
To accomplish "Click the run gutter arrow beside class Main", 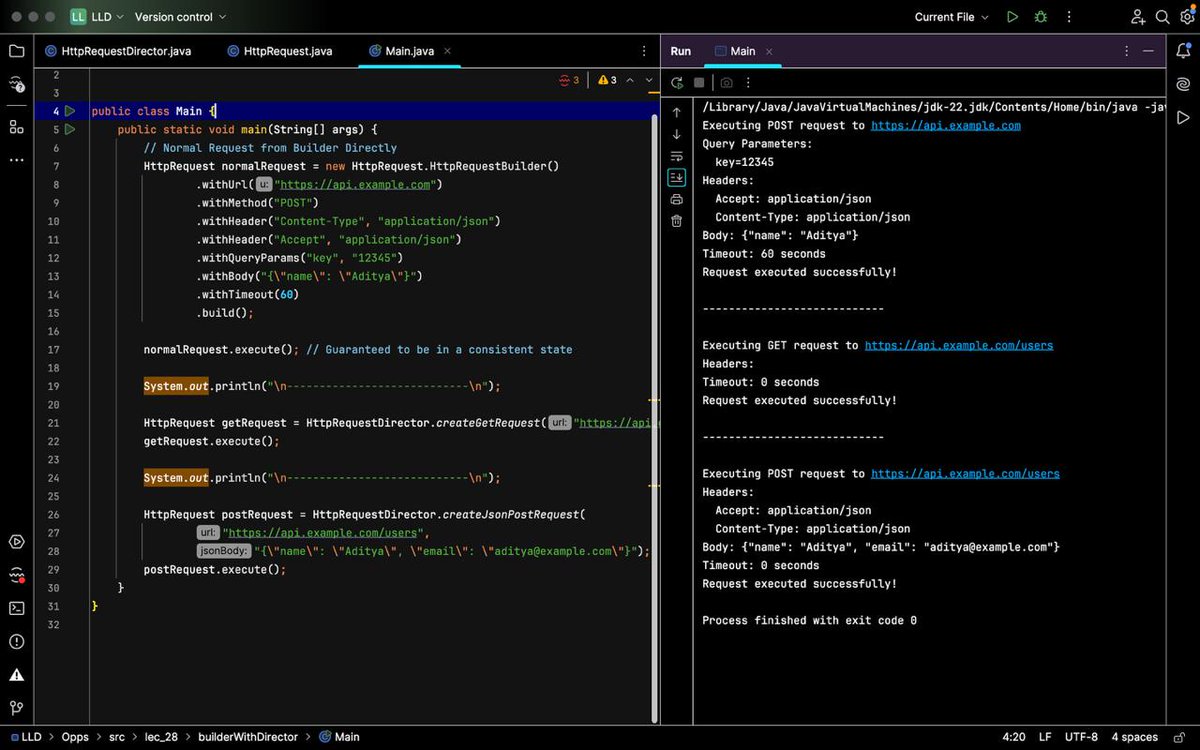I will tap(70, 111).
